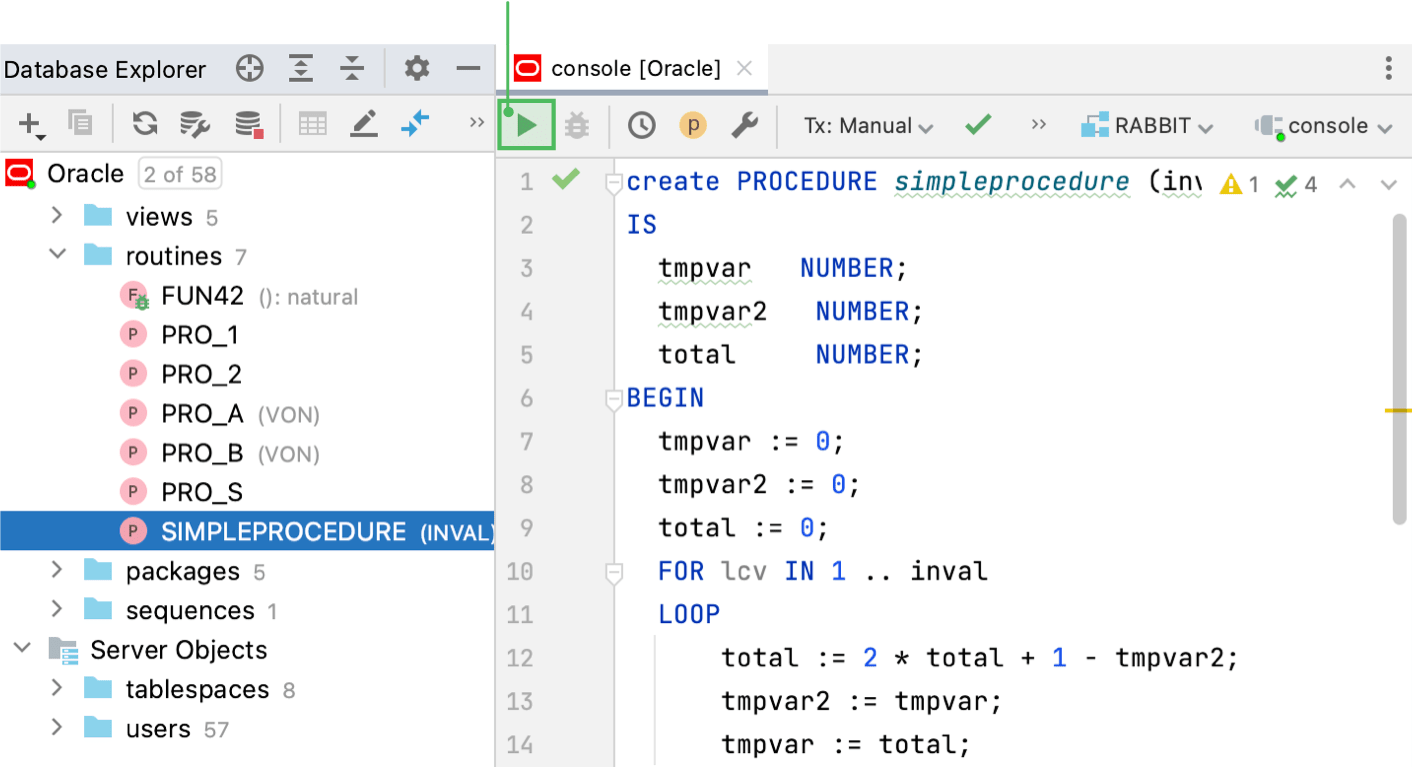
Task: Open query history clock icon
Action: pos(641,125)
